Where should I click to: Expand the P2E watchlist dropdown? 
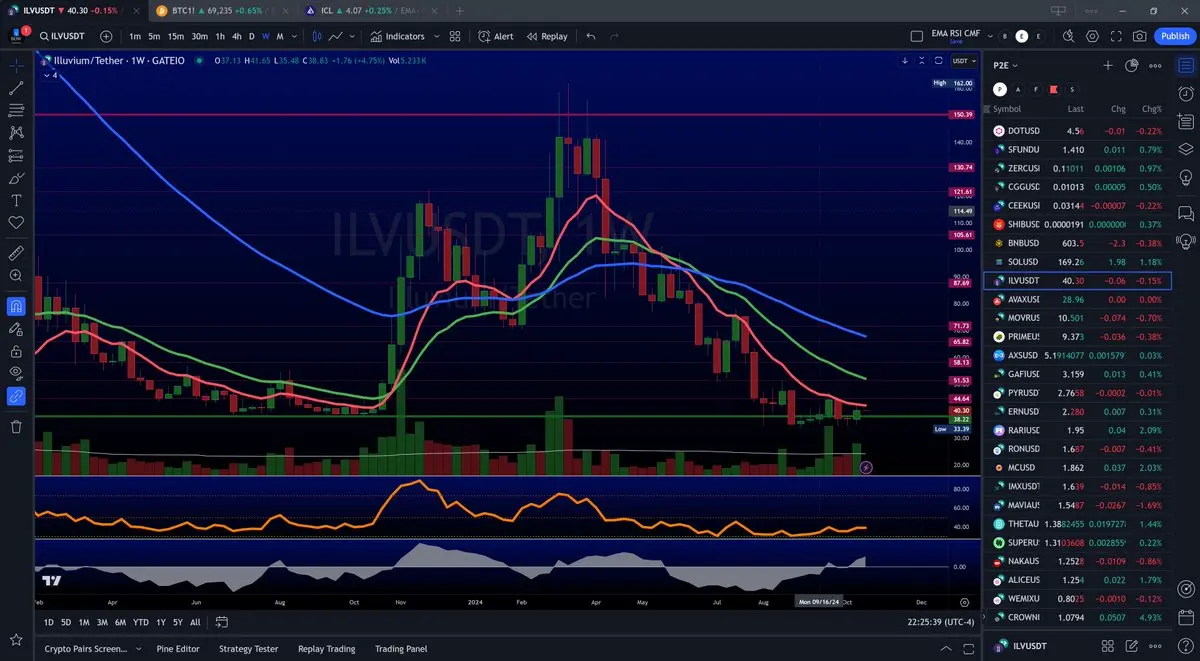(x=1005, y=65)
